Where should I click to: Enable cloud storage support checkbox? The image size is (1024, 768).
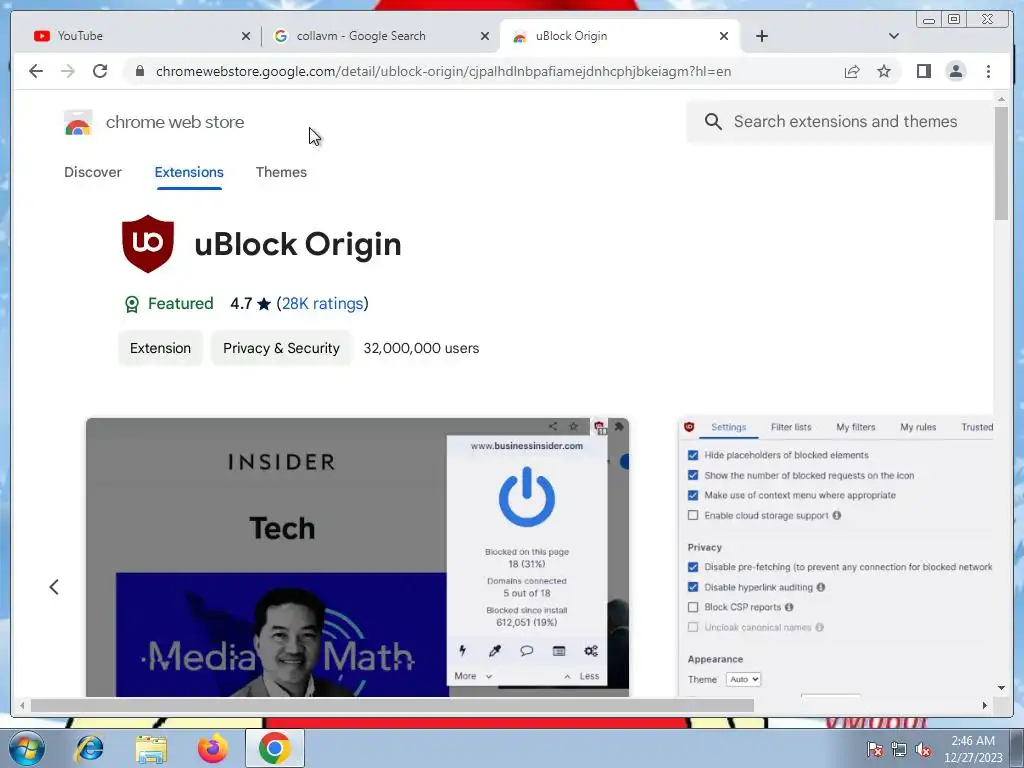coord(693,515)
